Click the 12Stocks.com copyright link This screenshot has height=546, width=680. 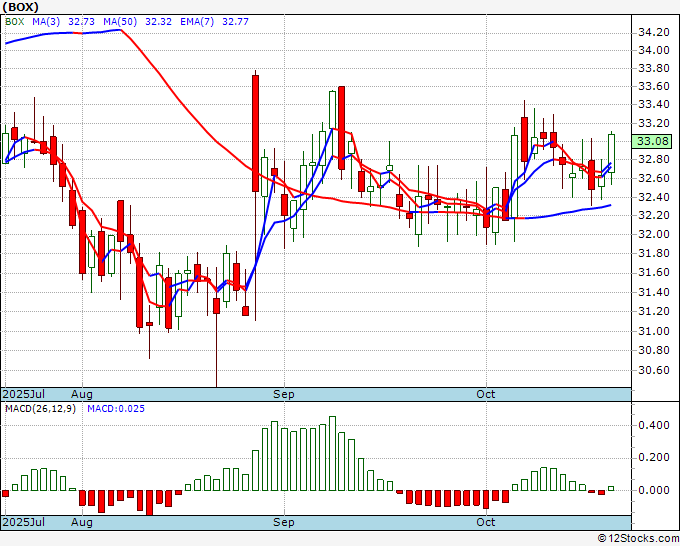click(638, 539)
